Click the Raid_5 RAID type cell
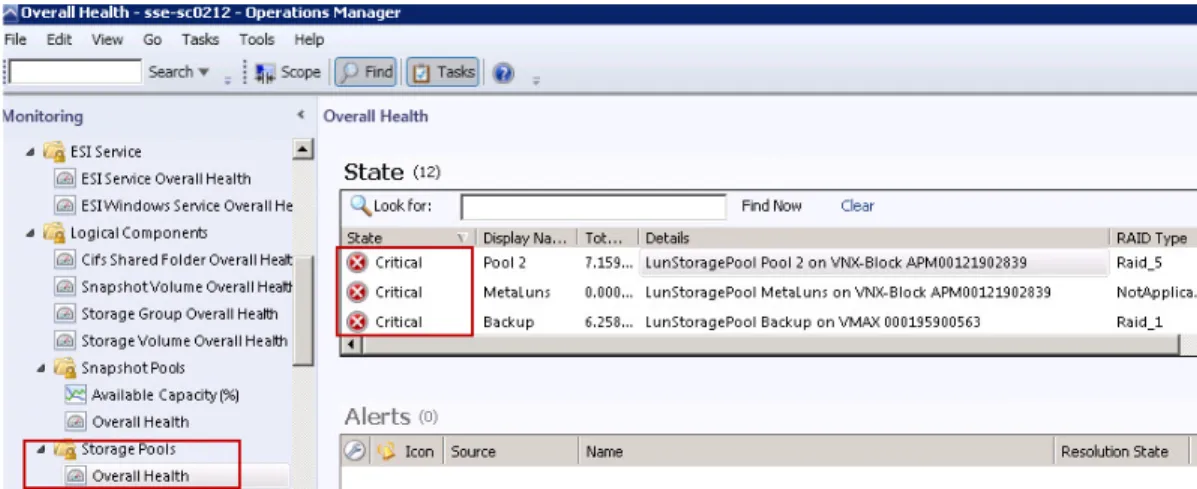This screenshot has width=1197, height=489. [x=1139, y=263]
